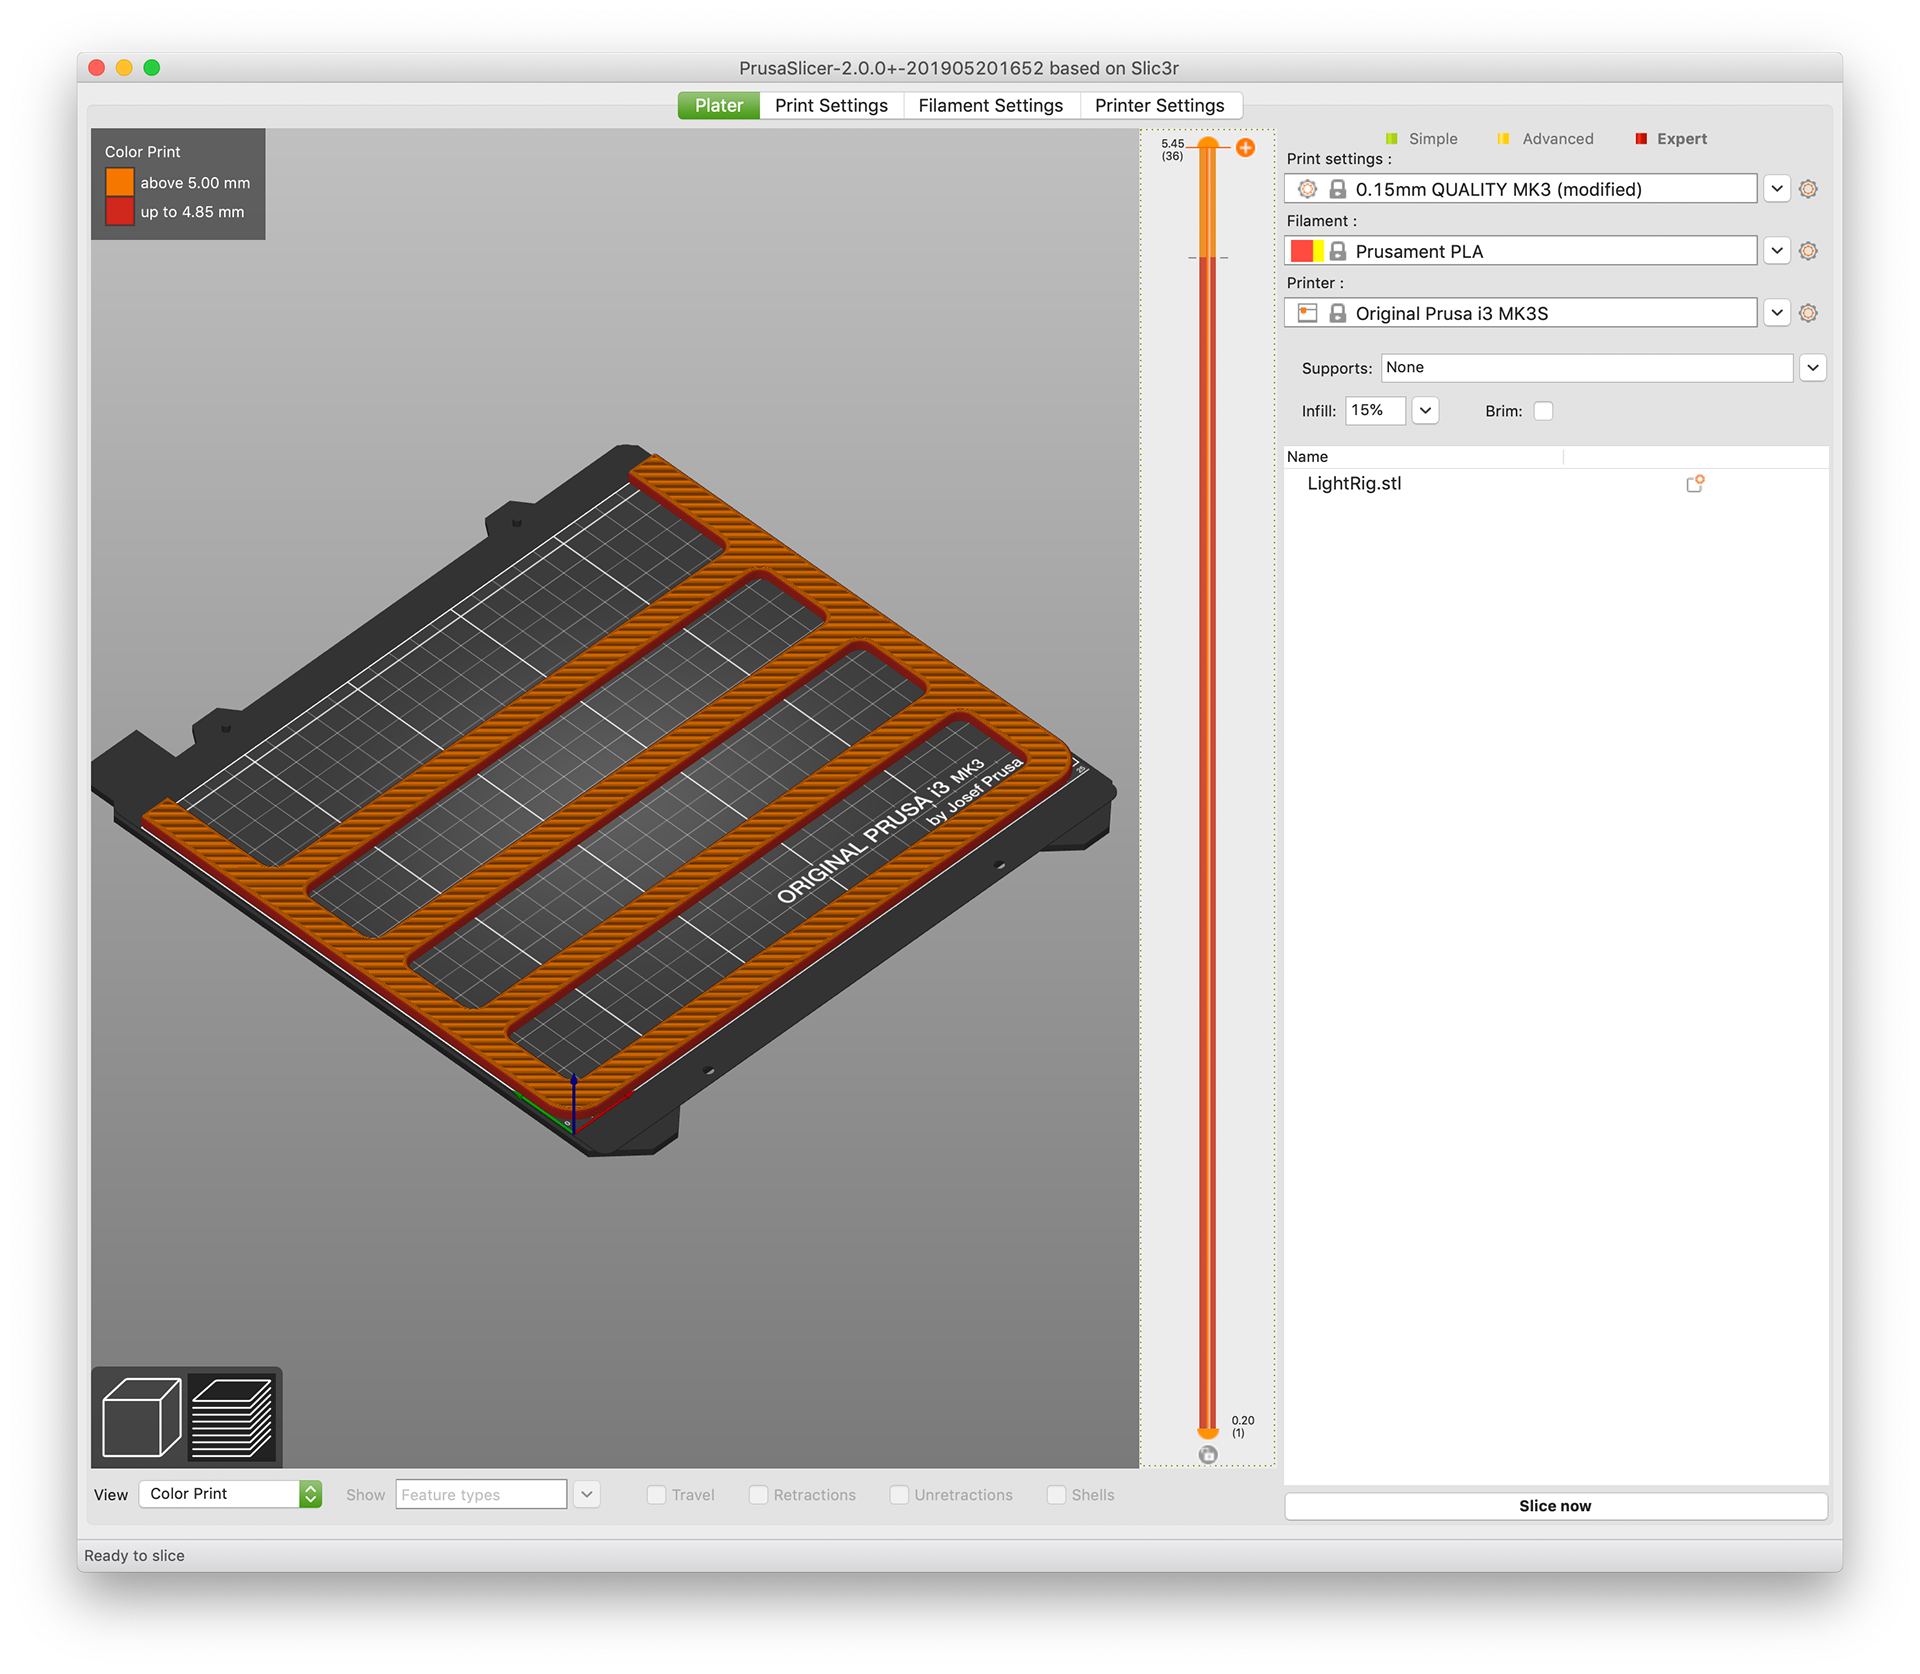Open printer settings gear icon
1920x1674 pixels.
pos(1808,313)
